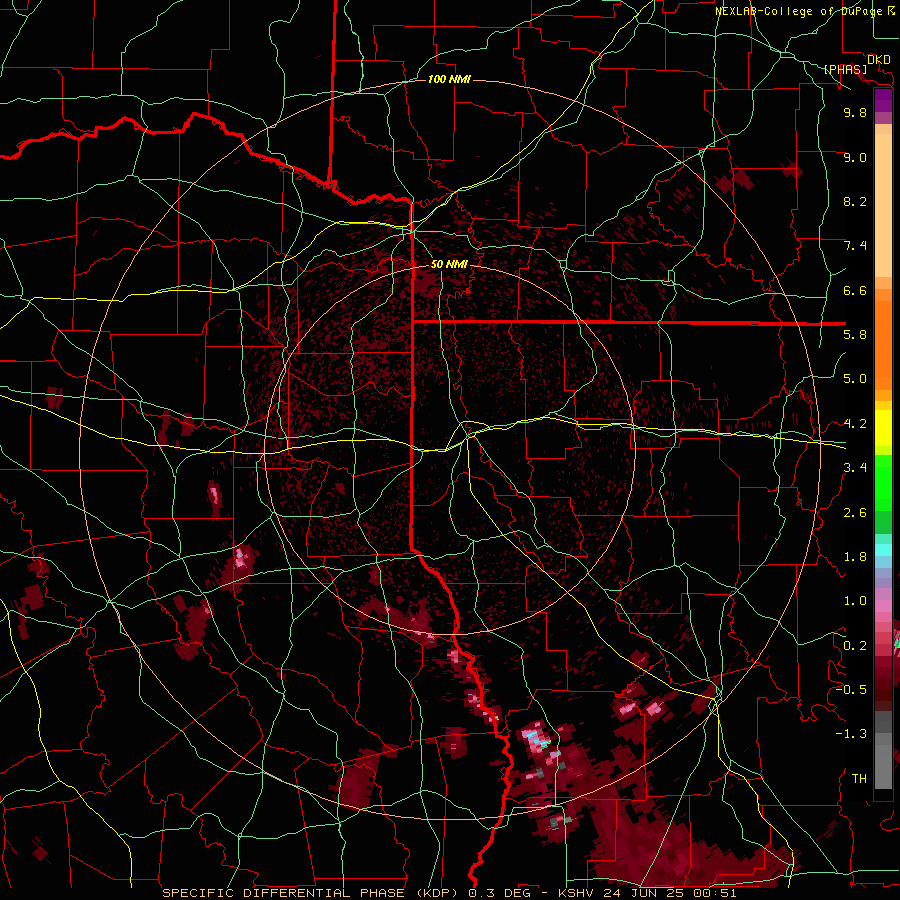Screen dimensions: 900x900
Task: Click the 5.8 value on color scale
Action: [x=855, y=335]
